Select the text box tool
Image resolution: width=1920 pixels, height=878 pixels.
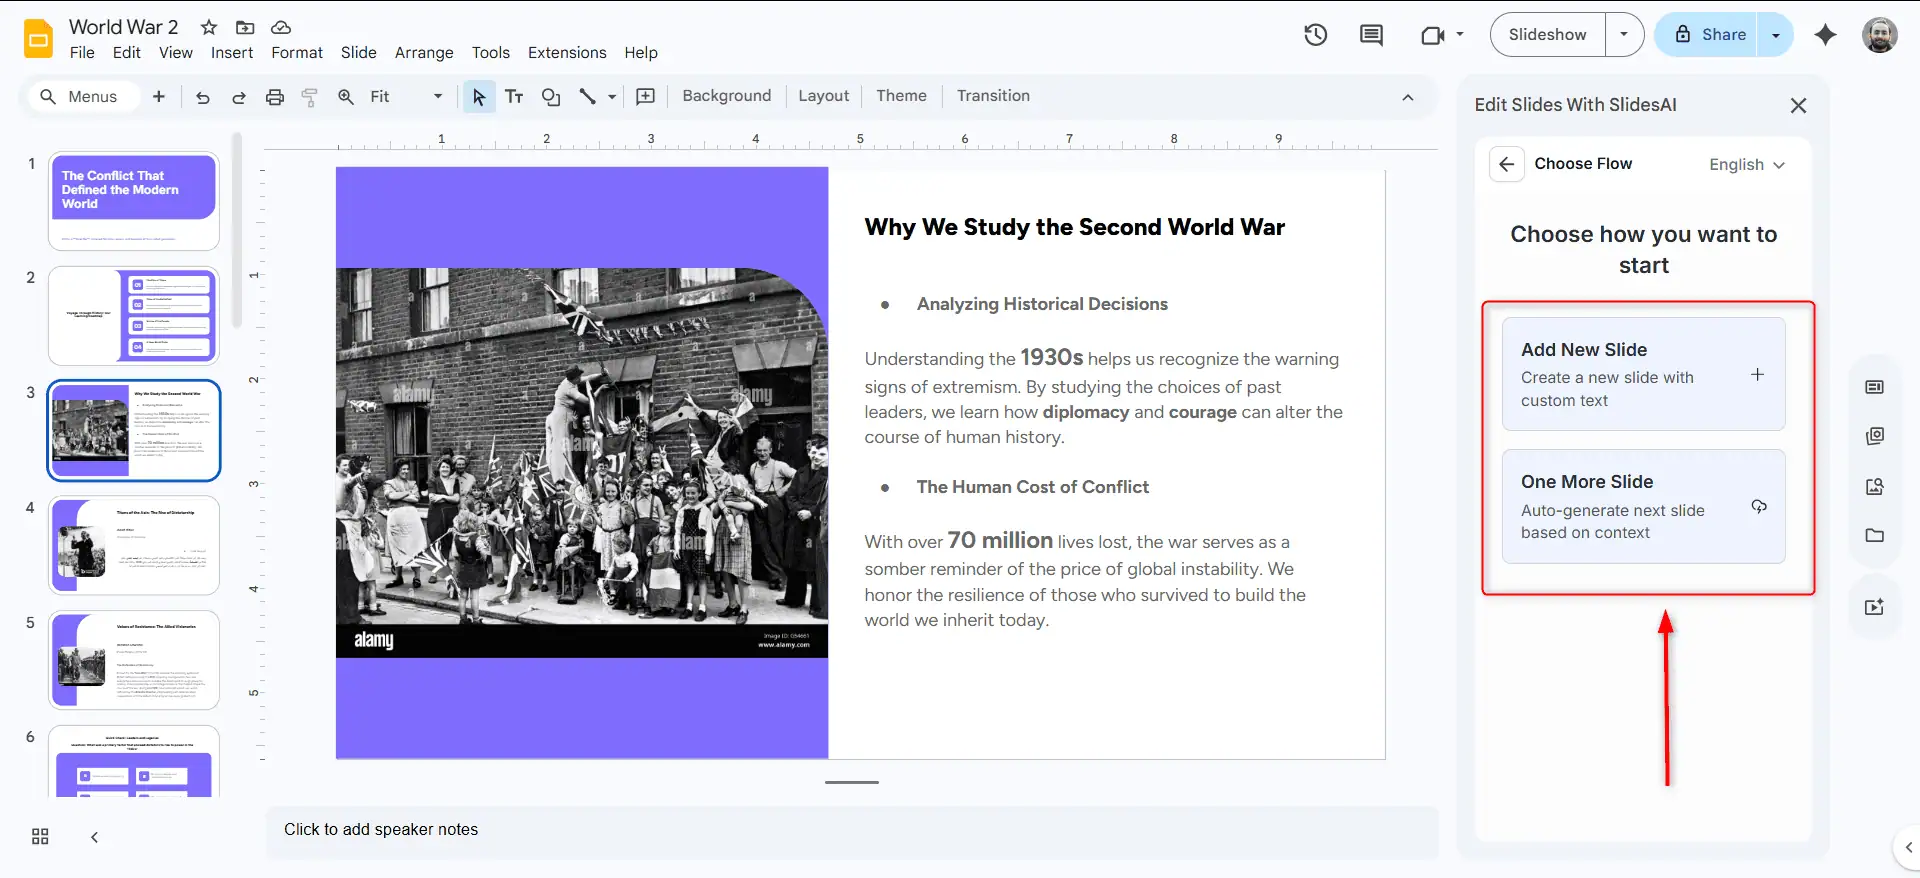[514, 97]
